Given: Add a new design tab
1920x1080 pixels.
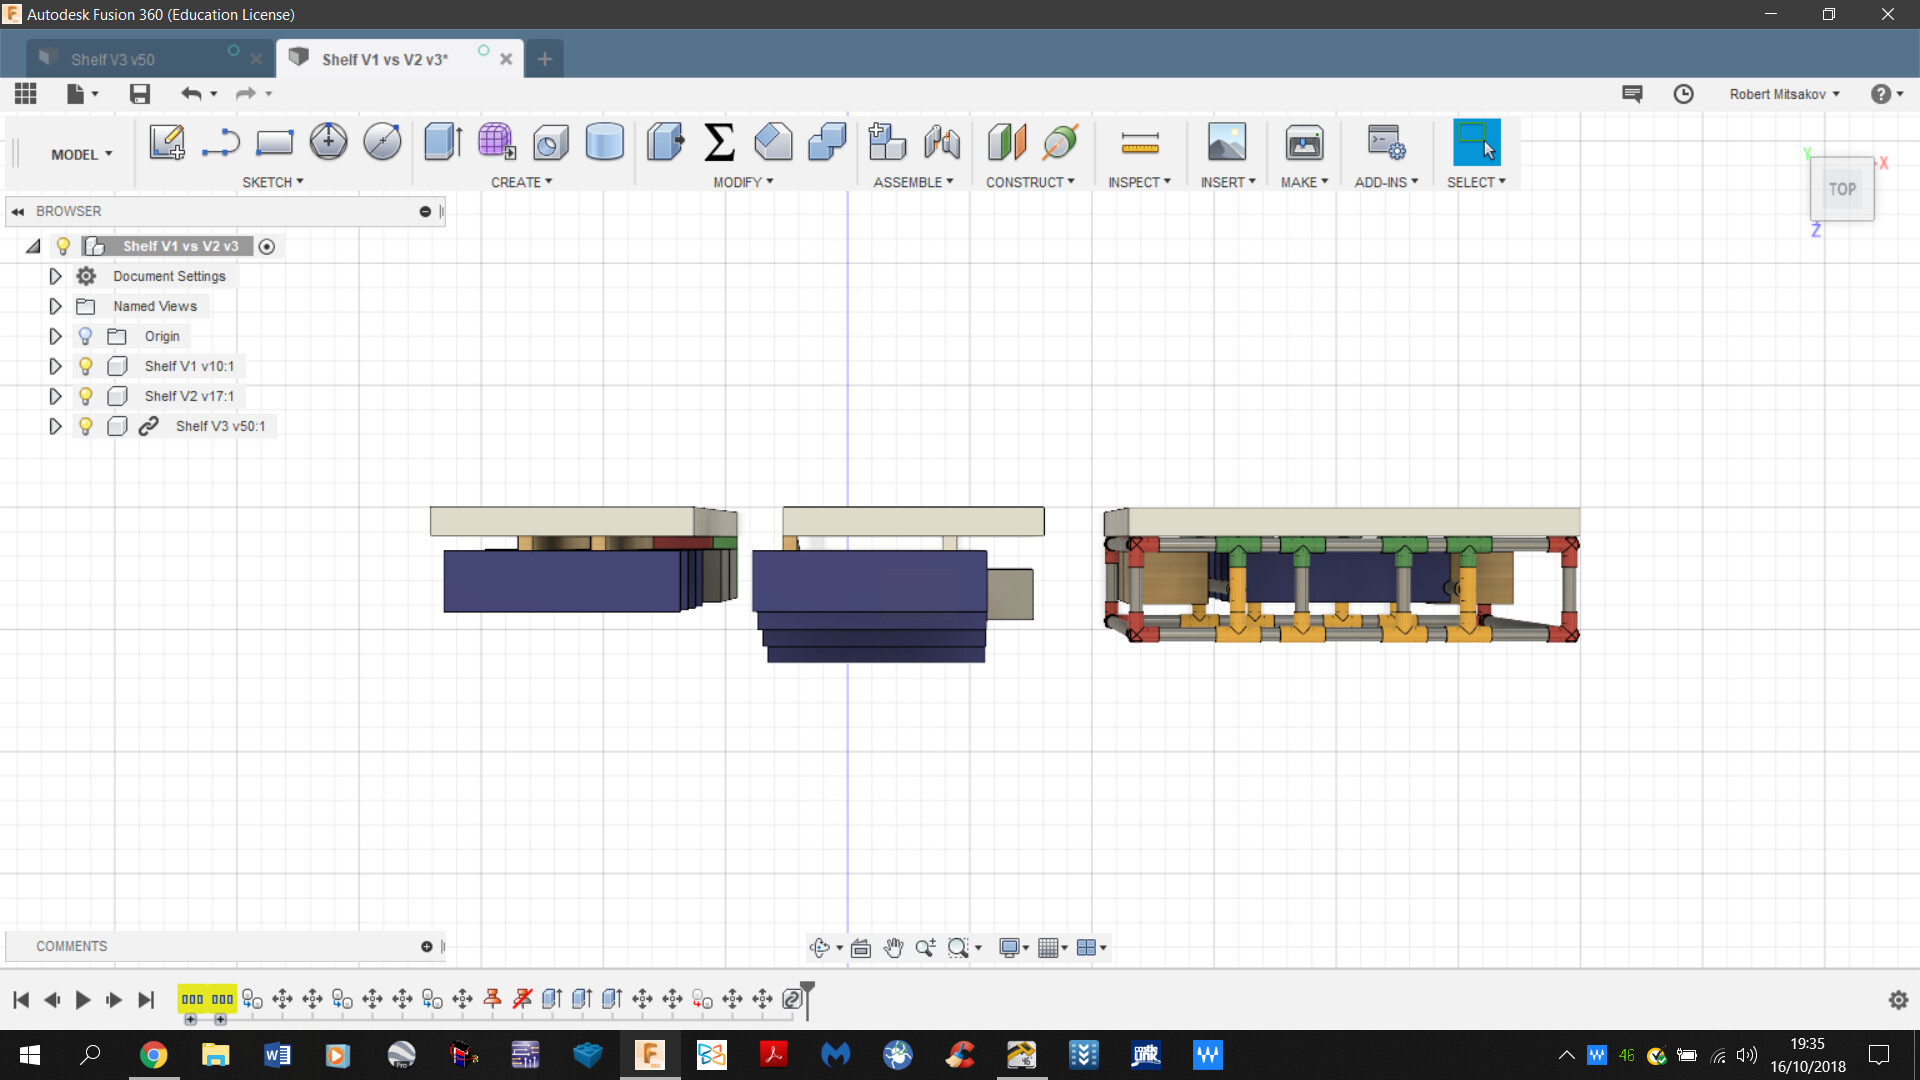Looking at the screenshot, I should [x=545, y=59].
